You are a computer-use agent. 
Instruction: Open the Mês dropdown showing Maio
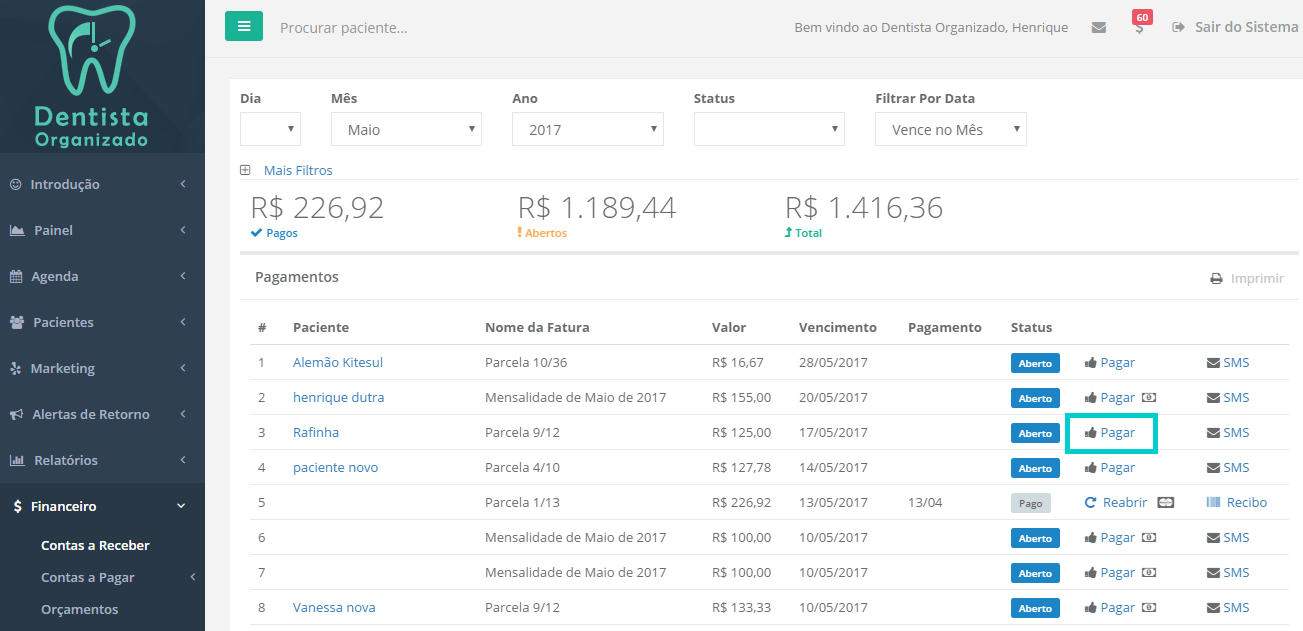pos(406,129)
